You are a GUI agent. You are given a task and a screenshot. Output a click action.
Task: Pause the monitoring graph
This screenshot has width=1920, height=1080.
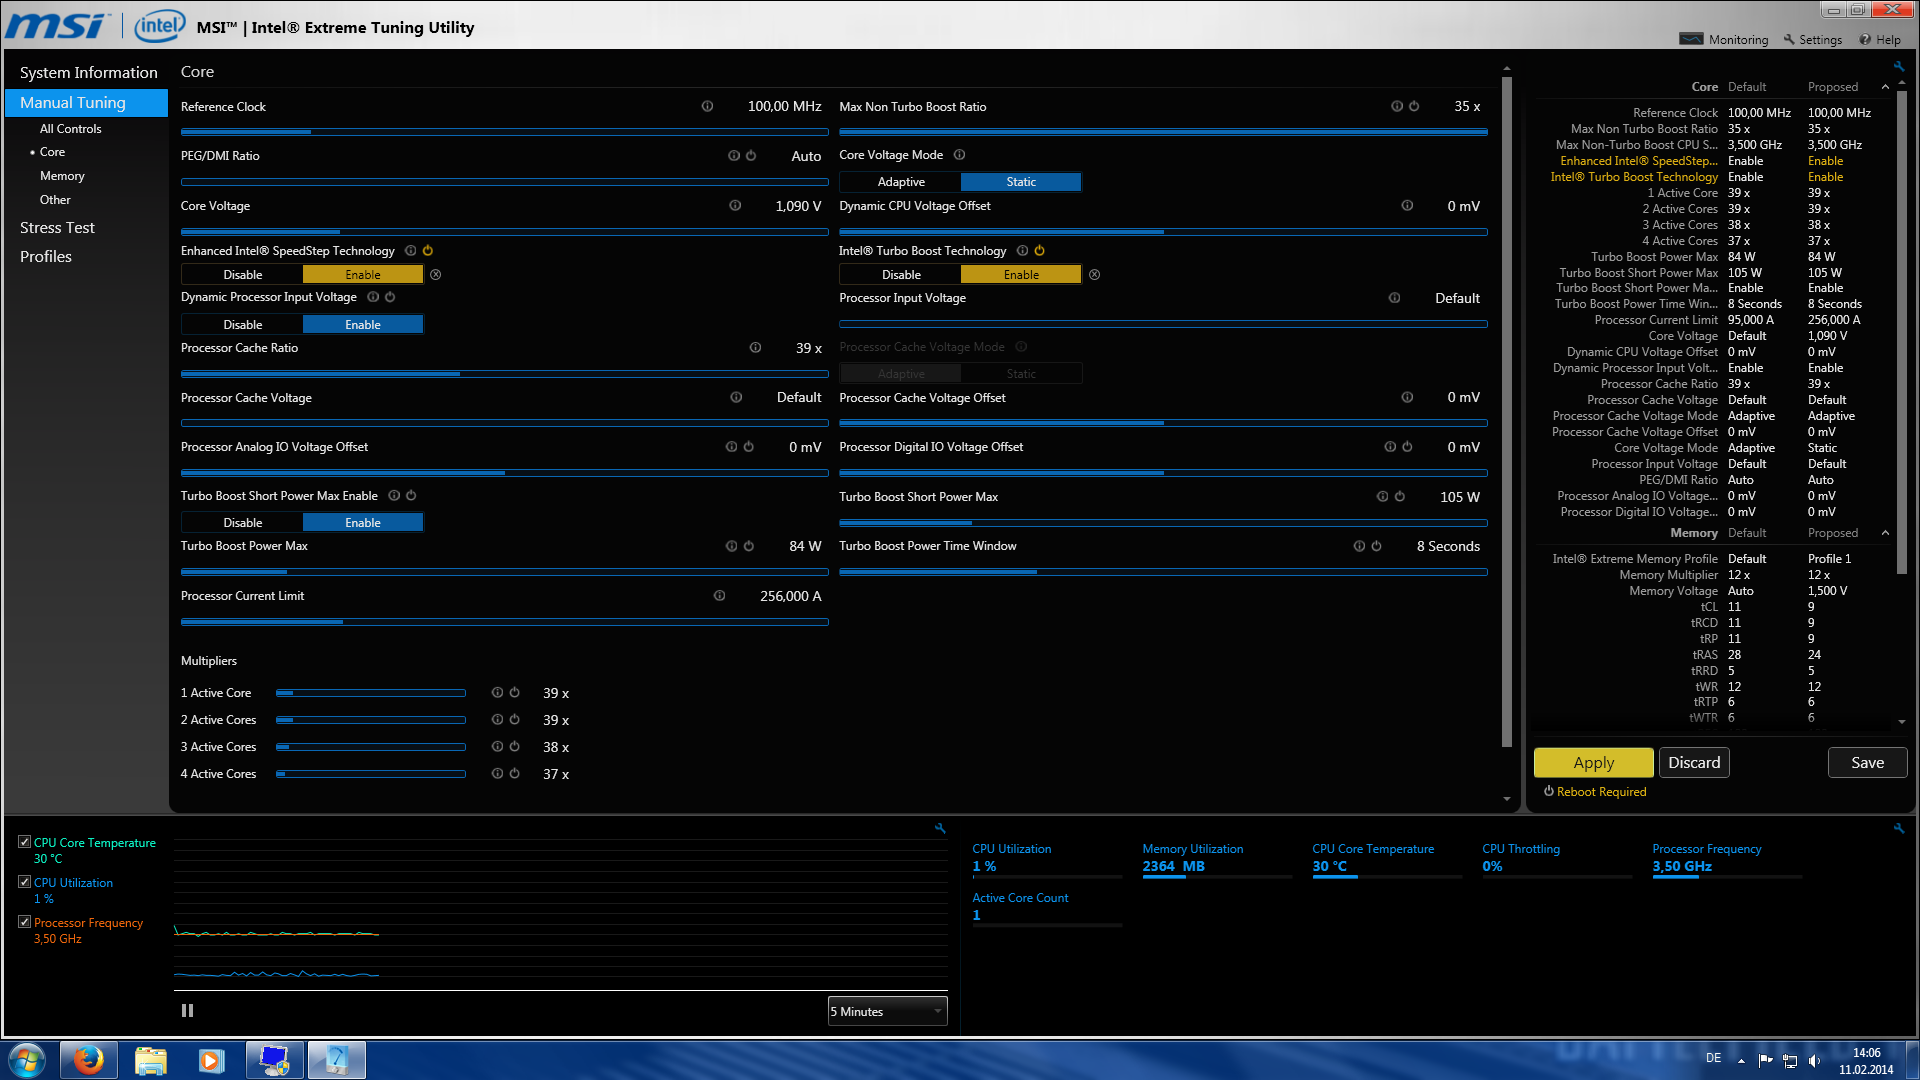187,1011
